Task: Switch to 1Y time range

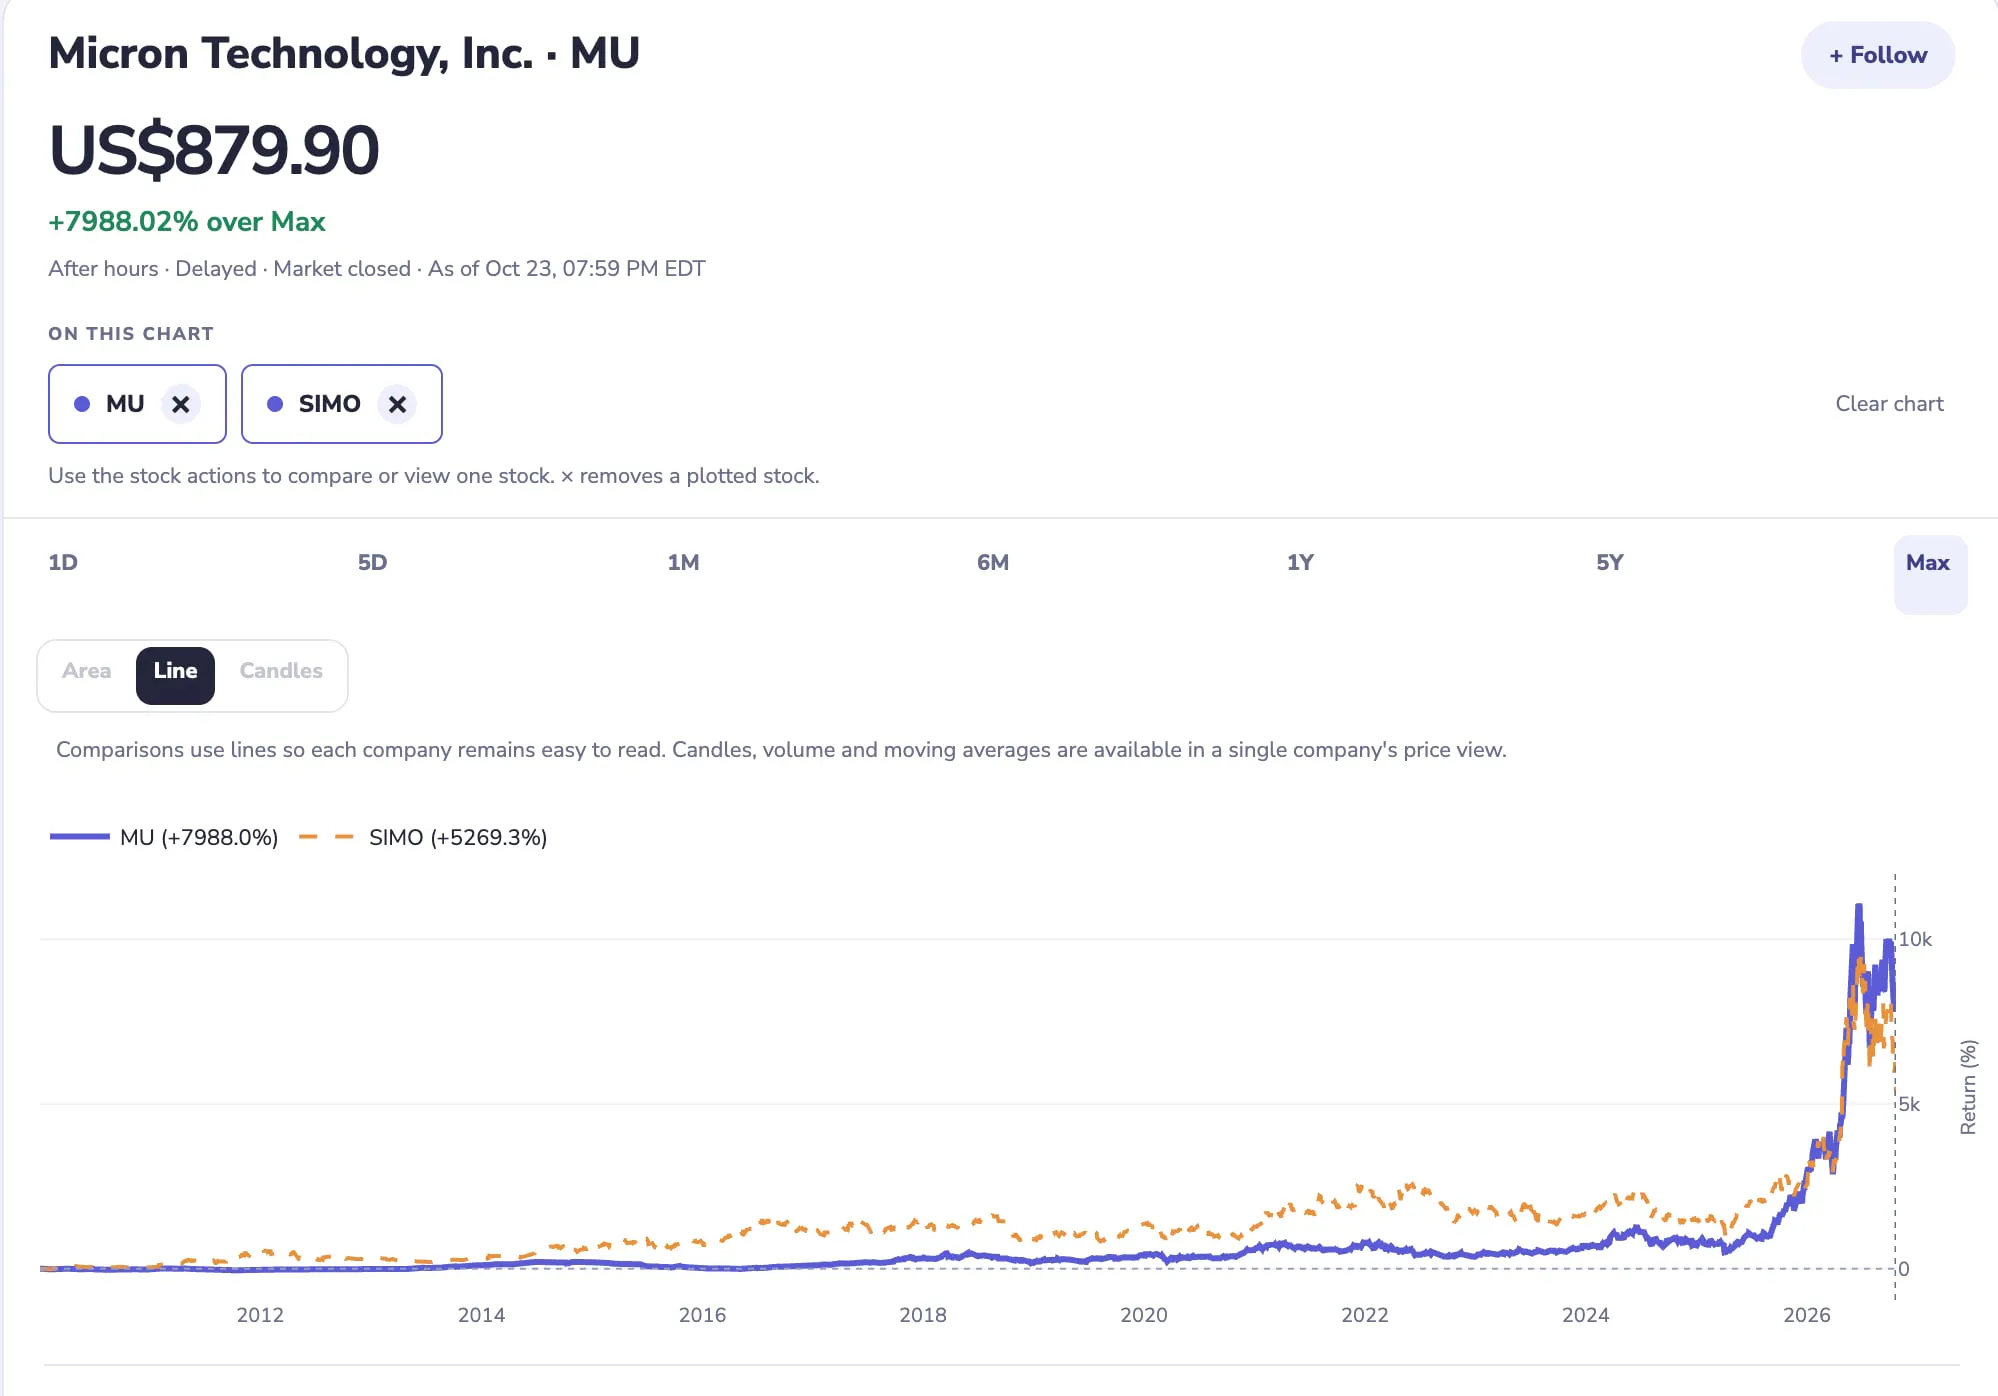Action: click(1300, 562)
